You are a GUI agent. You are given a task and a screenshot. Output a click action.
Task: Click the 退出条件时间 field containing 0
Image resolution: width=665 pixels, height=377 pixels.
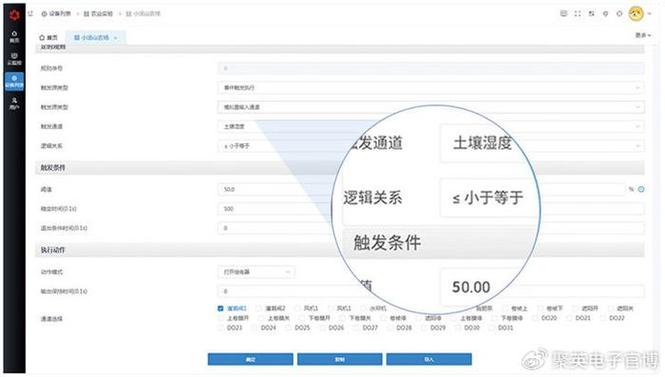tap(431, 228)
